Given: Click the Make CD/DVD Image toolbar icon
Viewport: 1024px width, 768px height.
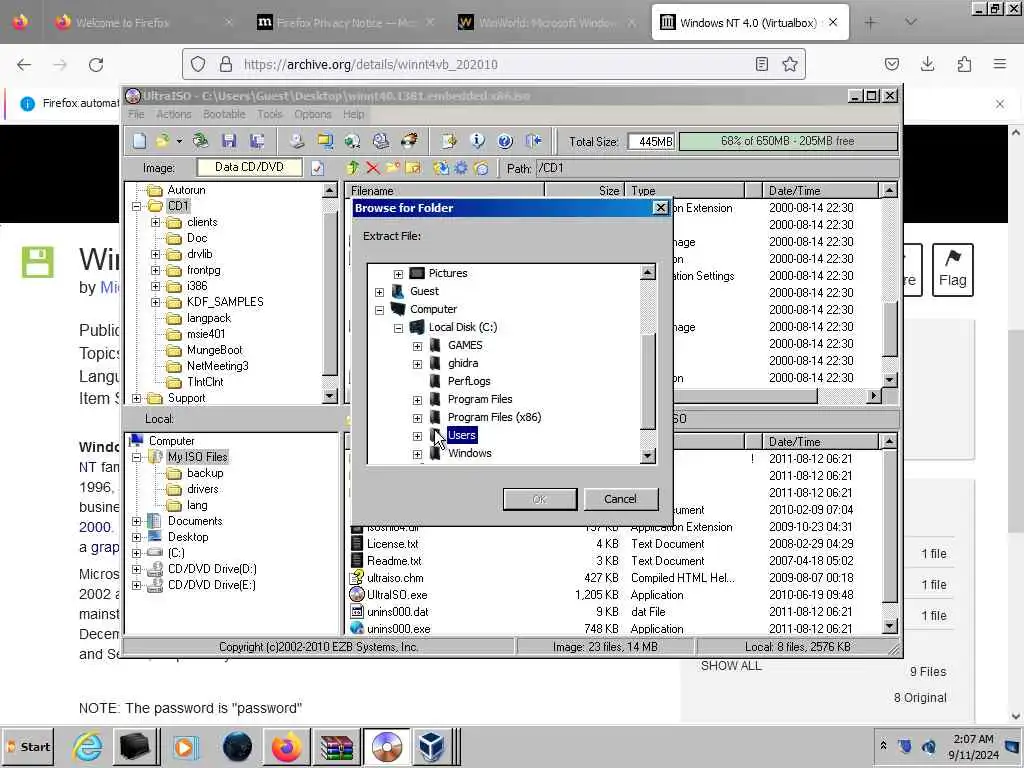Looking at the screenshot, I should [297, 141].
